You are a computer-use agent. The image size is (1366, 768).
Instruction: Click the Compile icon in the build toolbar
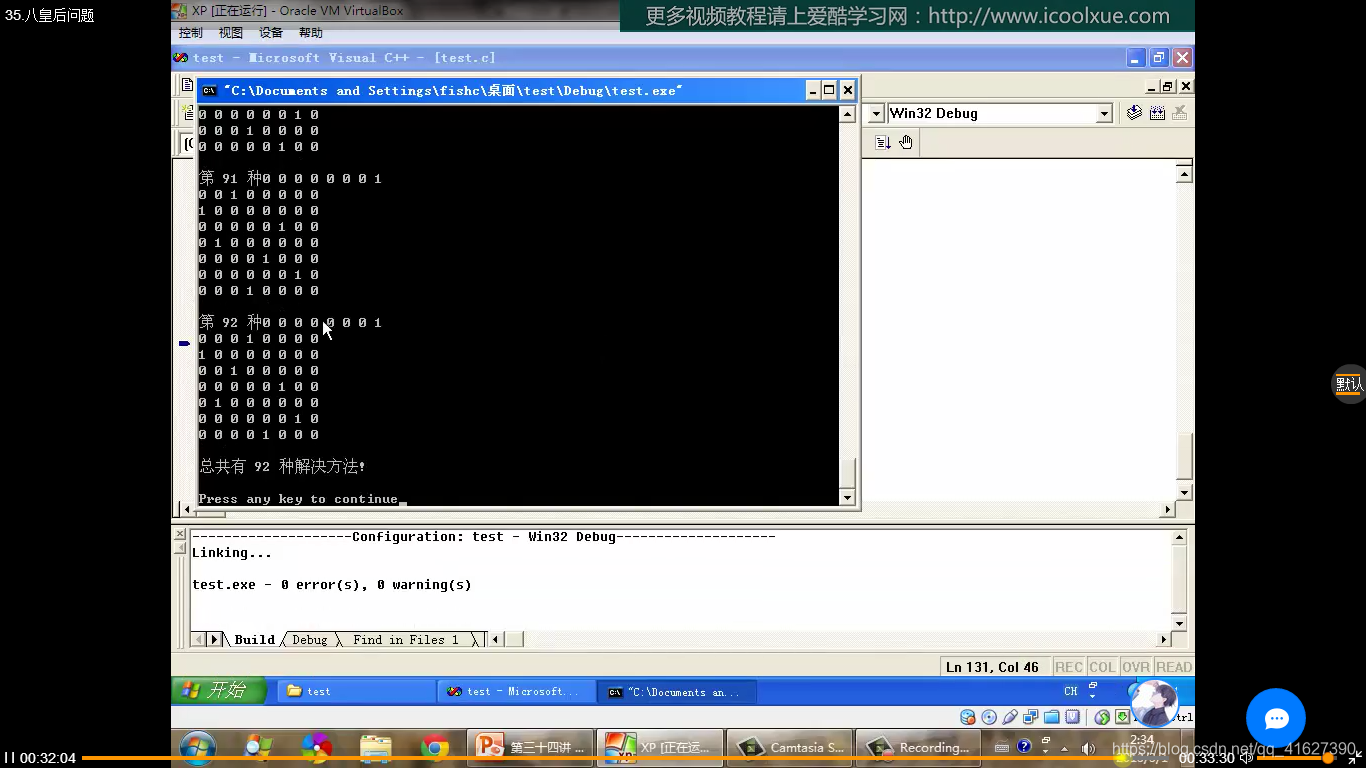pyautogui.click(x=1134, y=113)
